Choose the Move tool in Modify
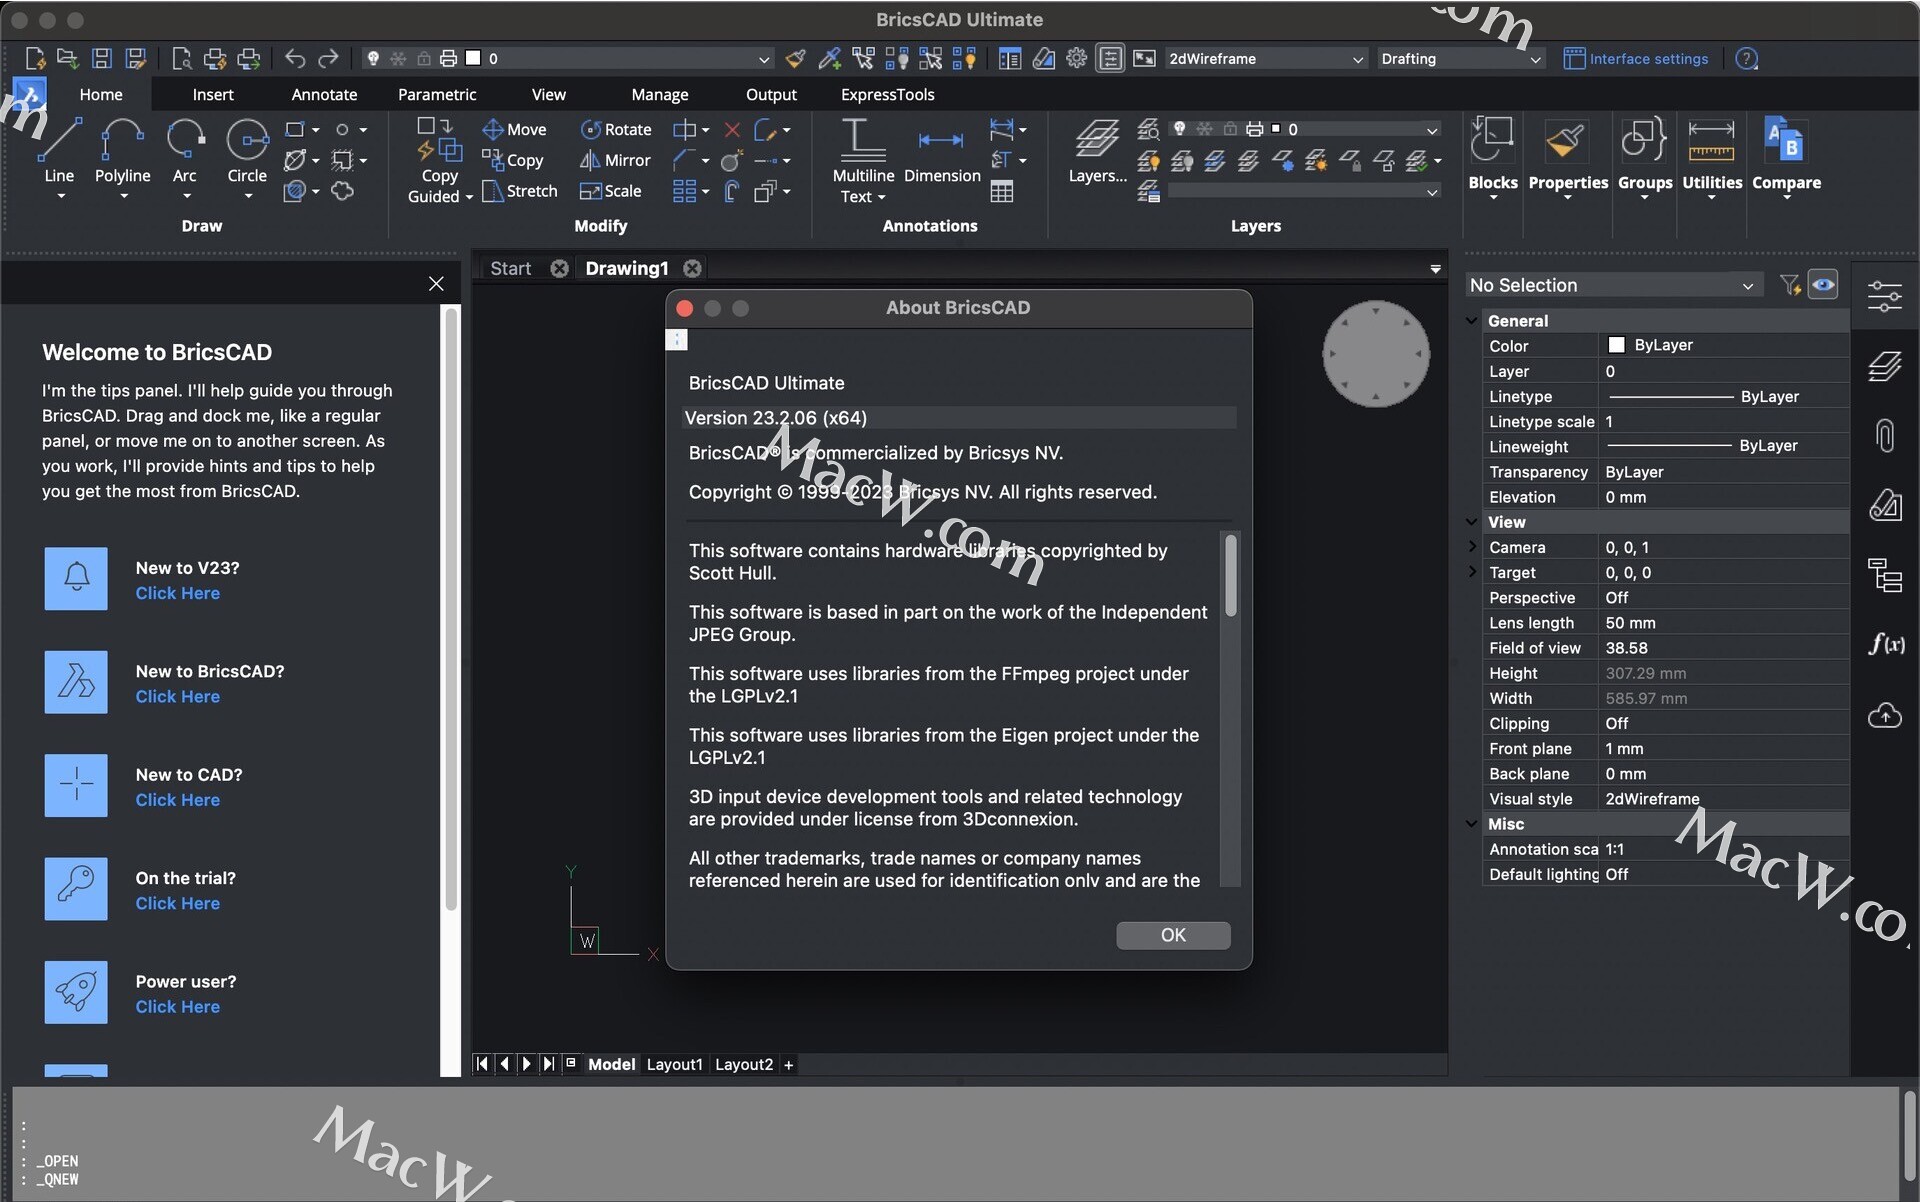1920x1202 pixels. [x=514, y=129]
